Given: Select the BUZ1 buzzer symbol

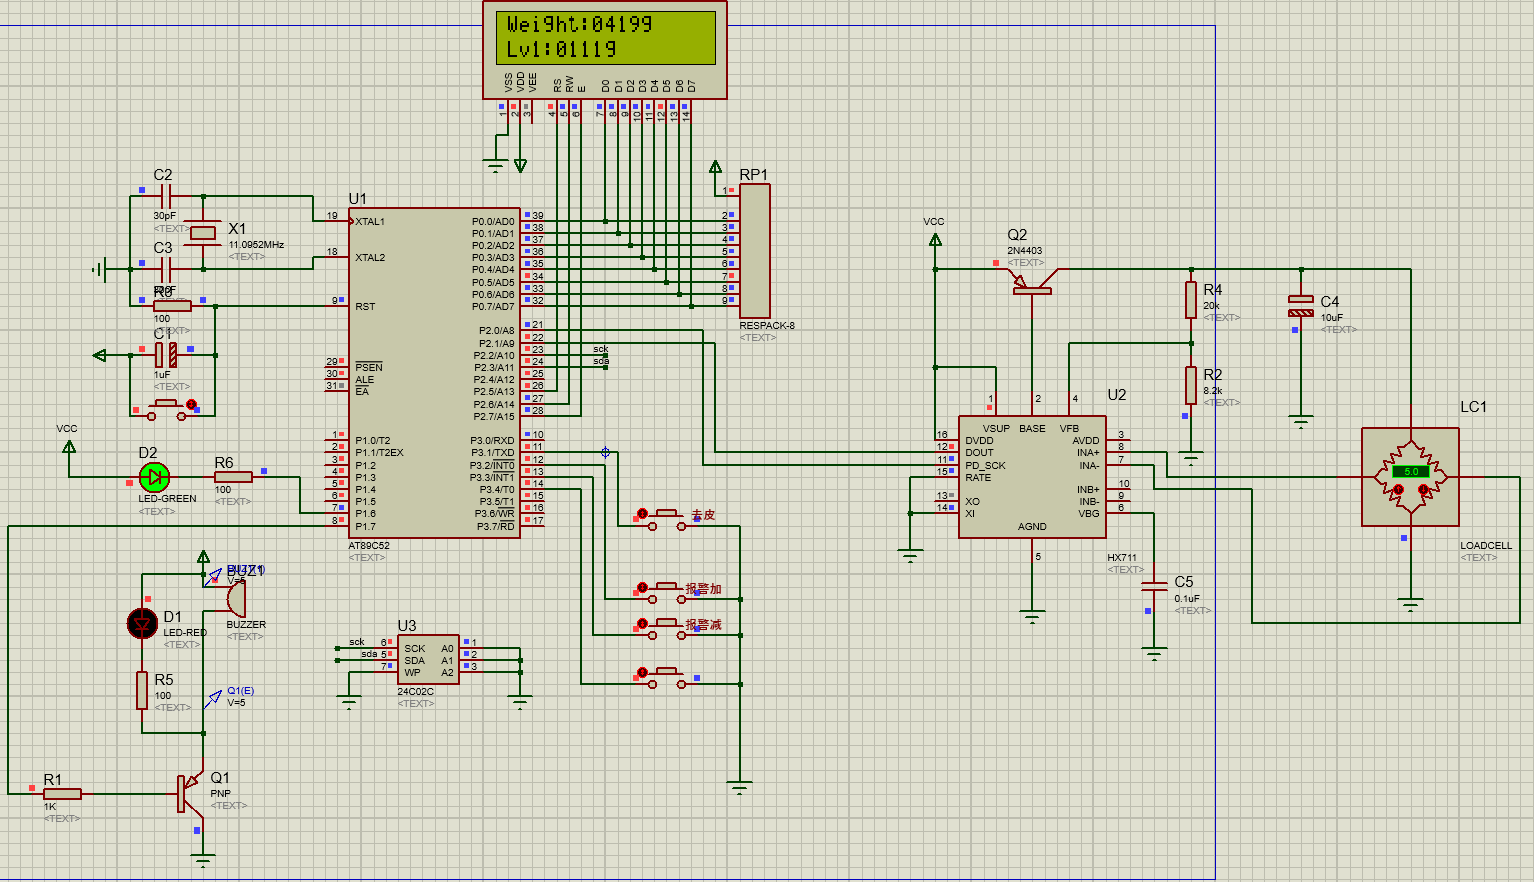Looking at the screenshot, I should click(x=236, y=599).
